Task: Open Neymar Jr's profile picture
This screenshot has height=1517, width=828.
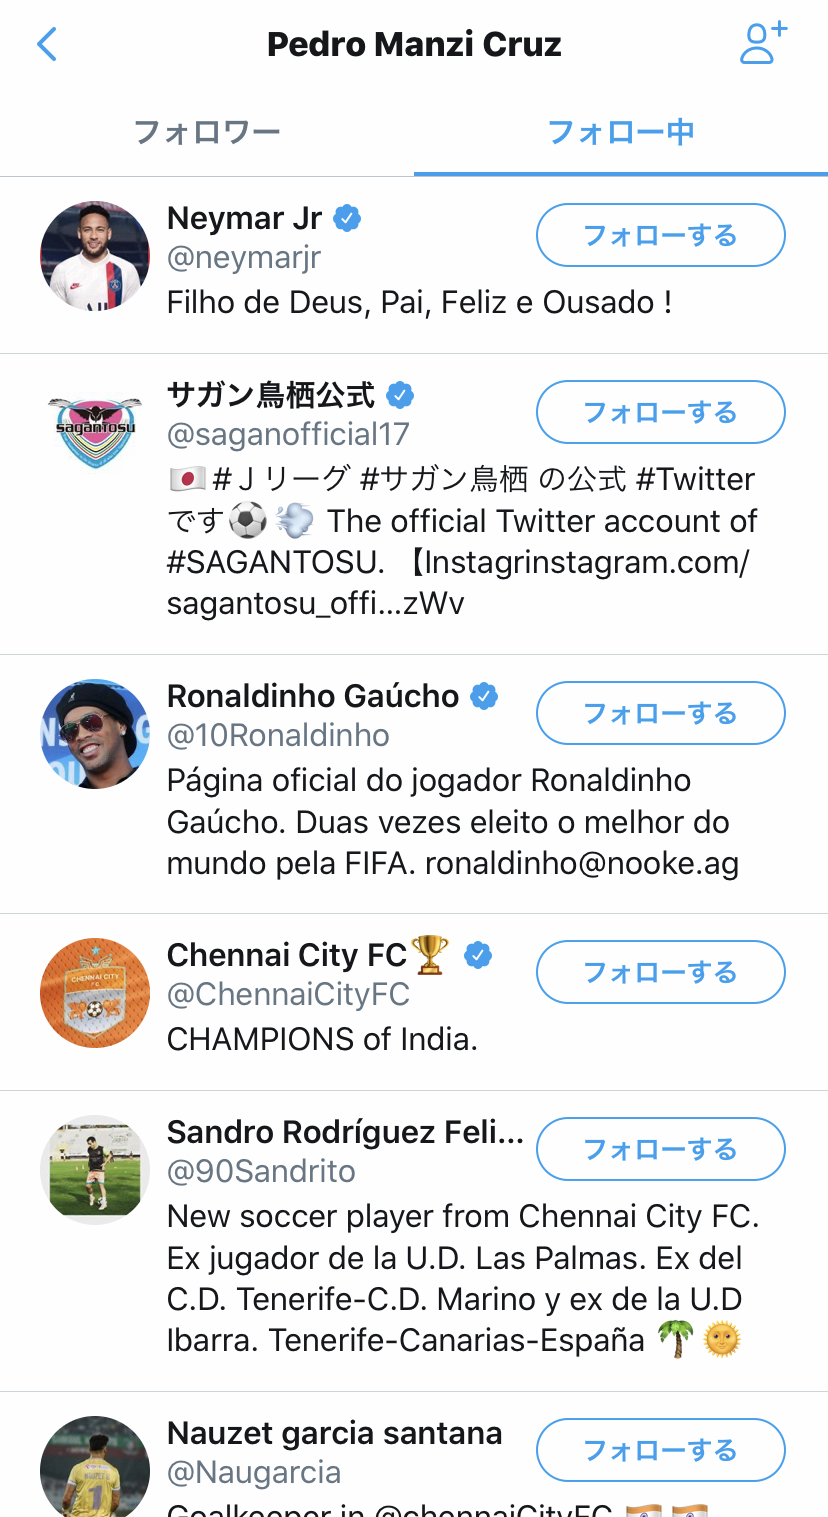Action: click(95, 255)
